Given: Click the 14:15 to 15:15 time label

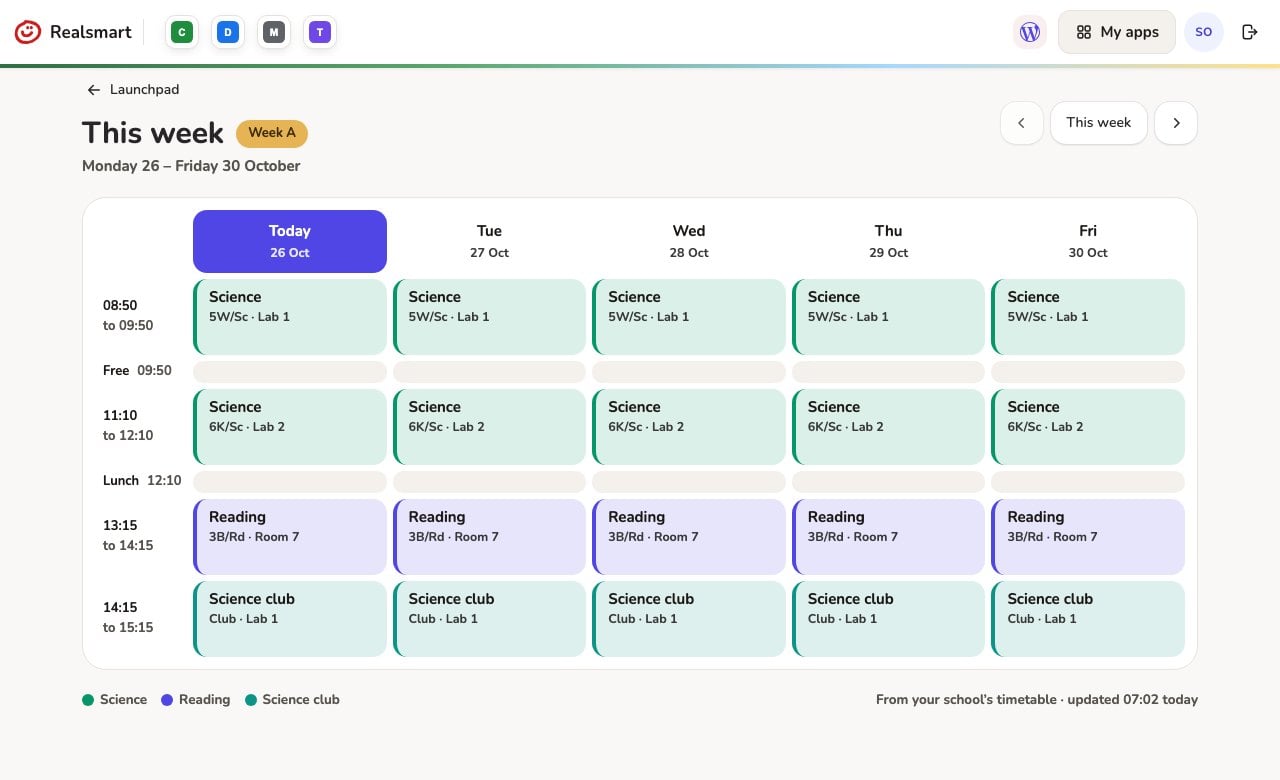Looking at the screenshot, I should (127, 618).
